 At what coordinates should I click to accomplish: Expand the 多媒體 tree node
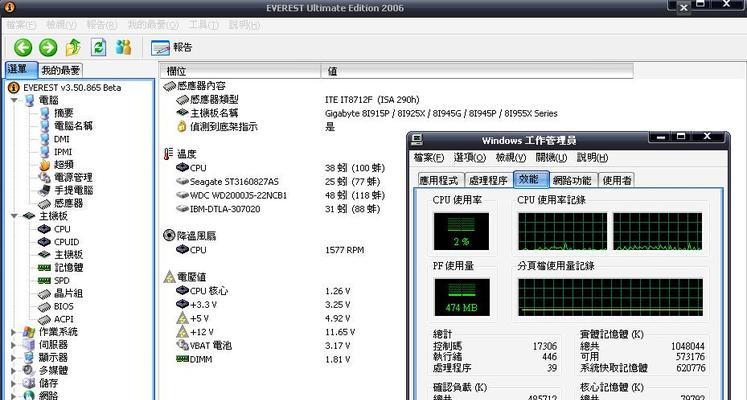(13, 370)
